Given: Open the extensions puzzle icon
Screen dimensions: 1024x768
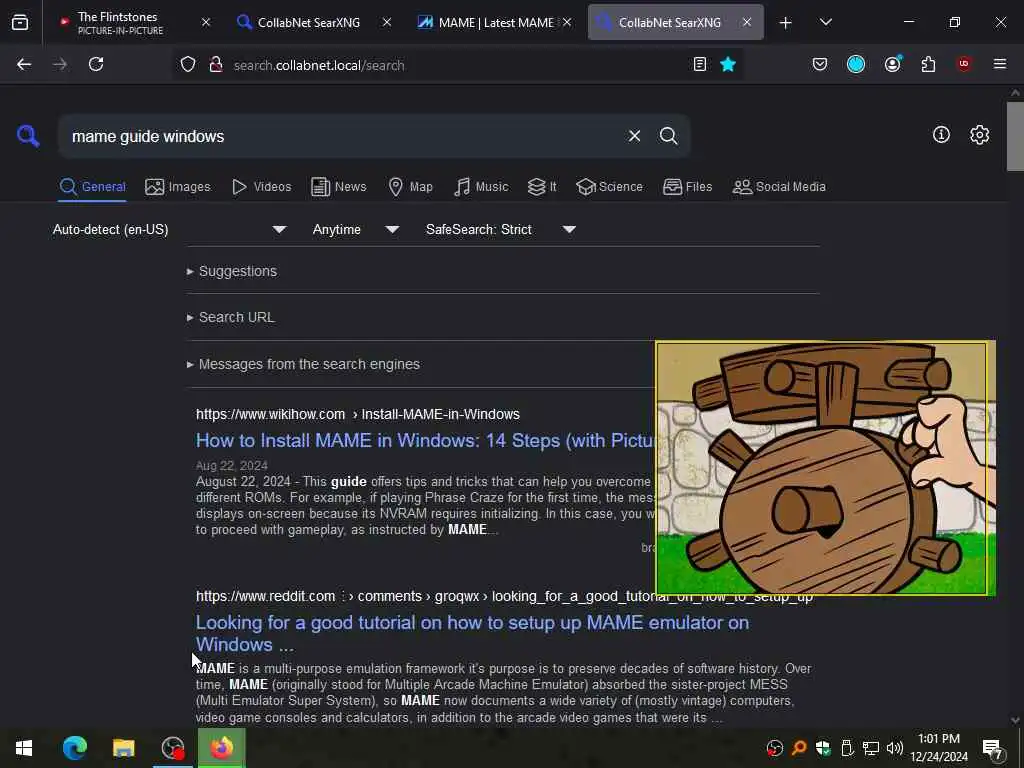Looking at the screenshot, I should point(928,64).
